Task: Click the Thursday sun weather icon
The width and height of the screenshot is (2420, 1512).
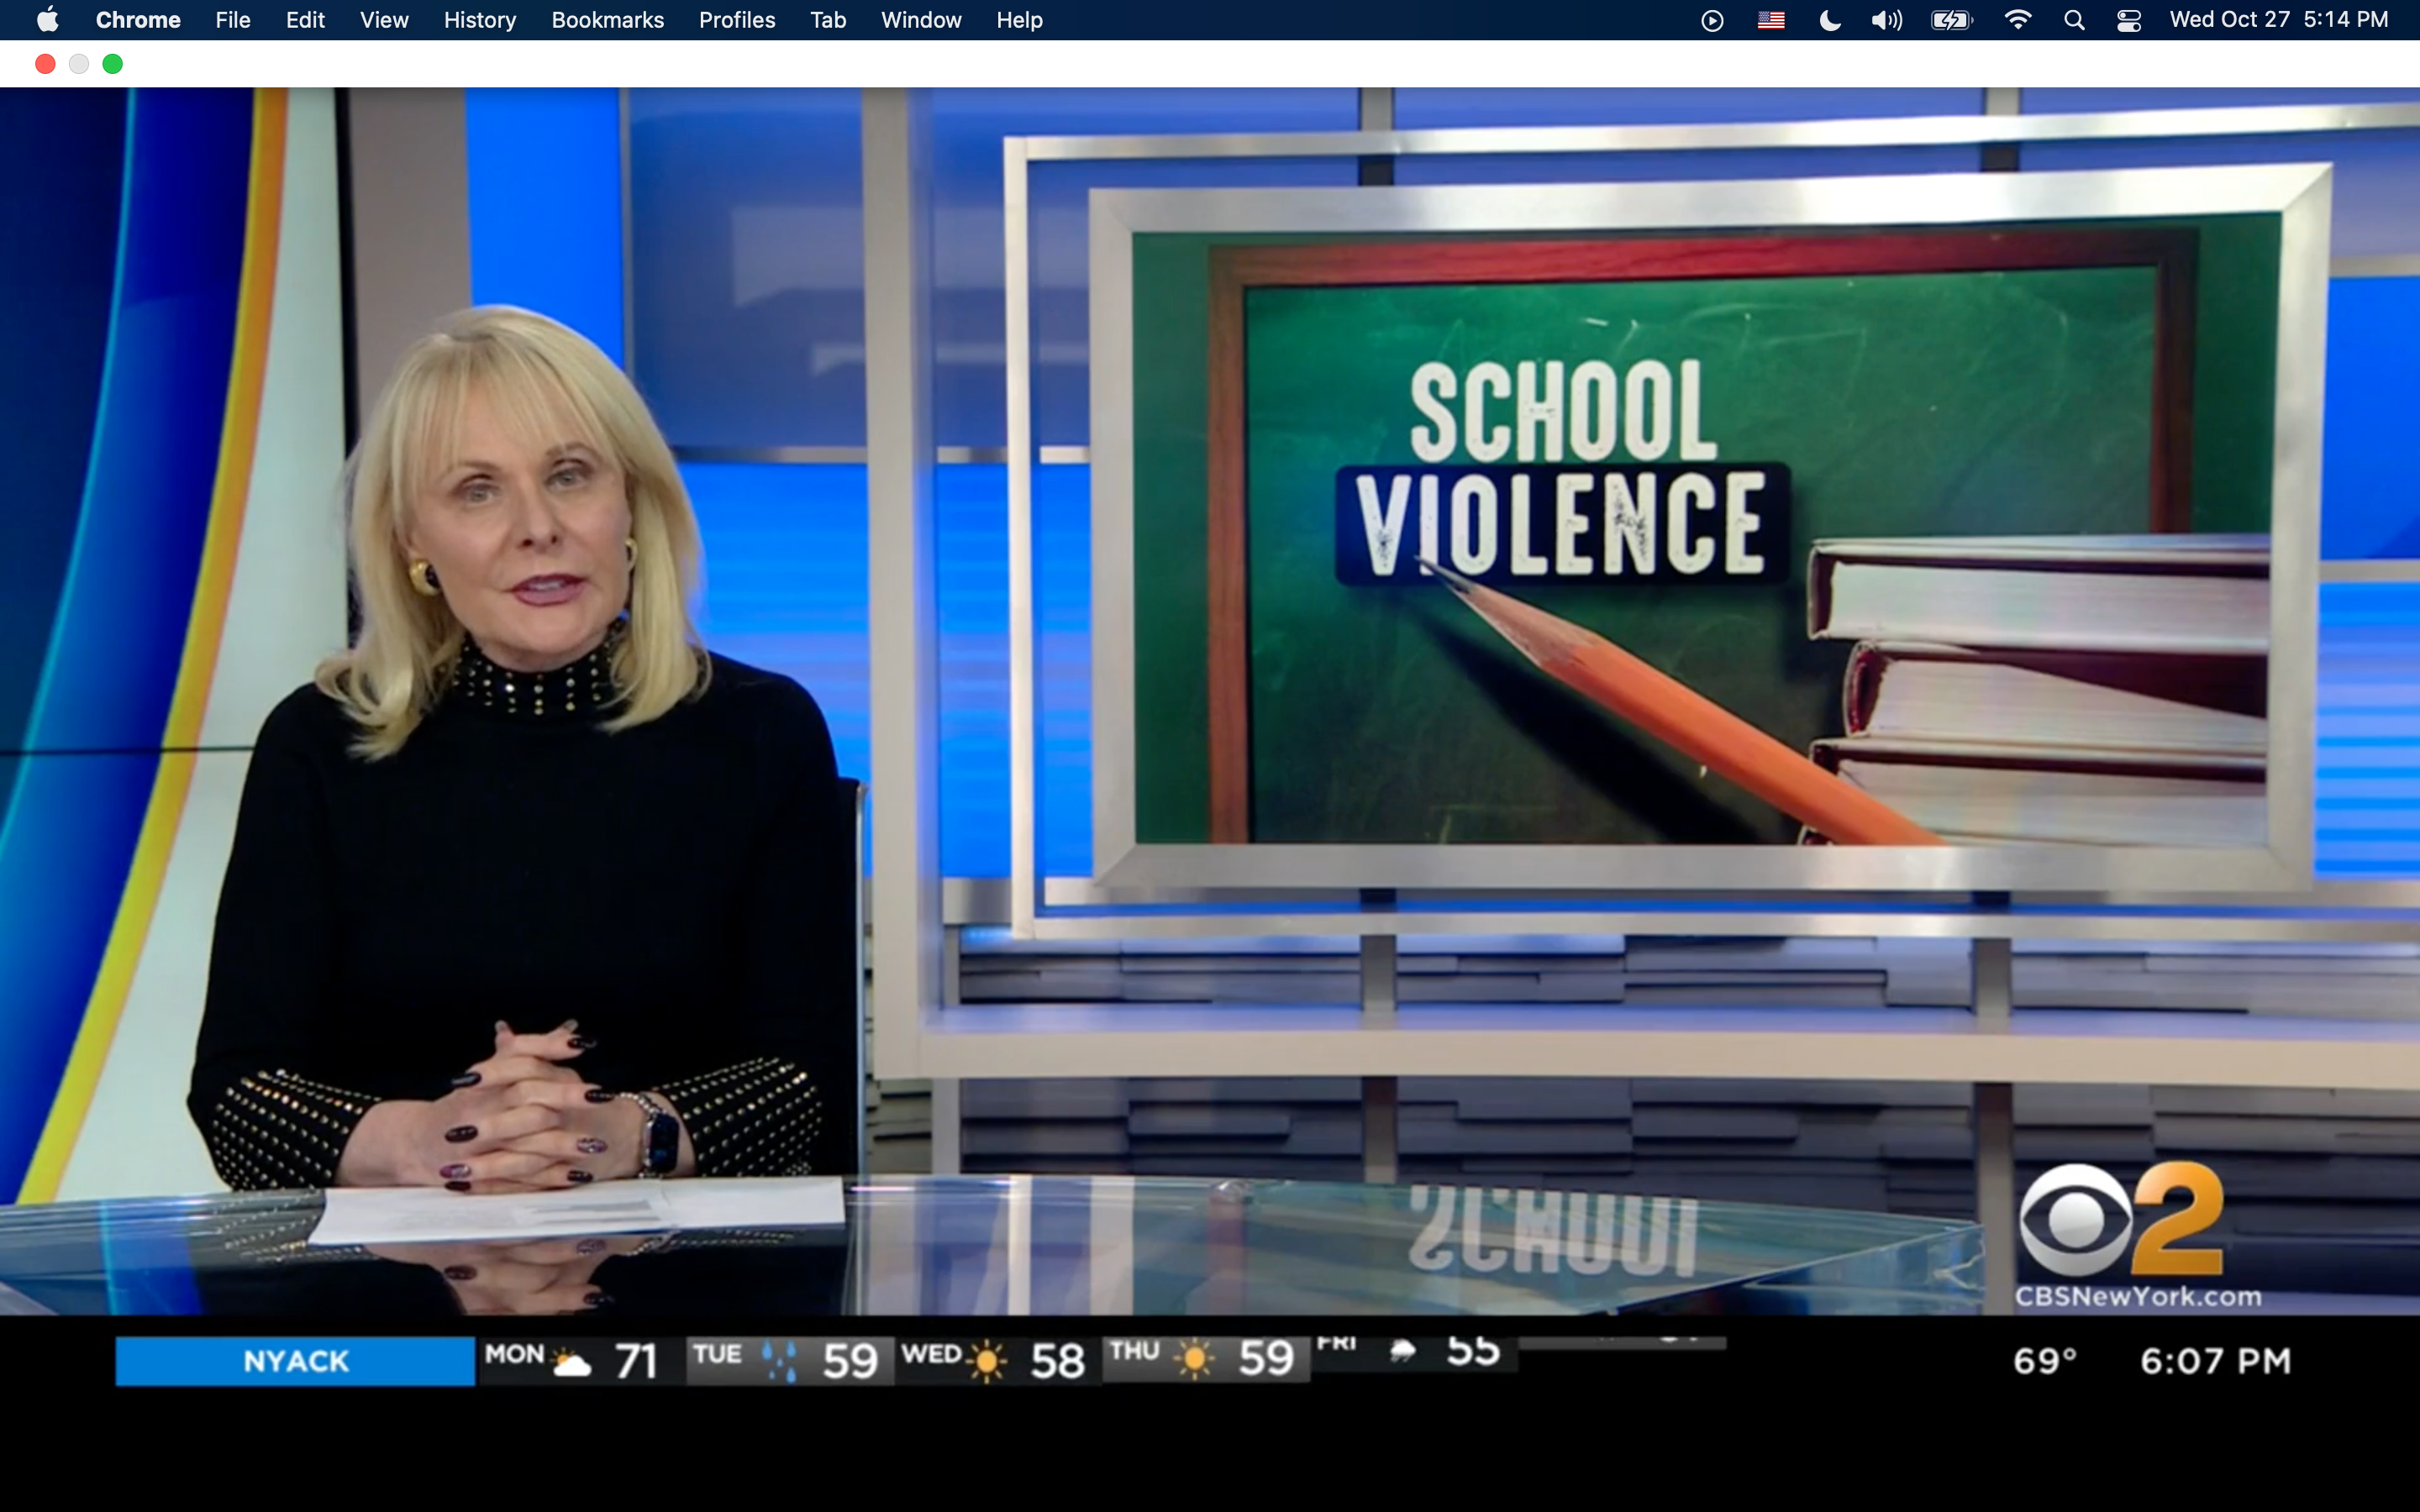Action: click(1195, 1359)
